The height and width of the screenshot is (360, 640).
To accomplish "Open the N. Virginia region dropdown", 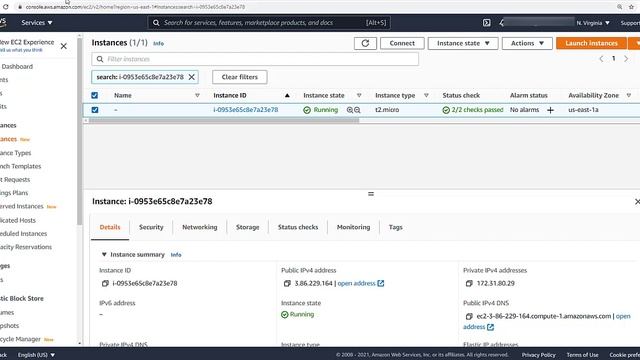I will [x=593, y=23].
